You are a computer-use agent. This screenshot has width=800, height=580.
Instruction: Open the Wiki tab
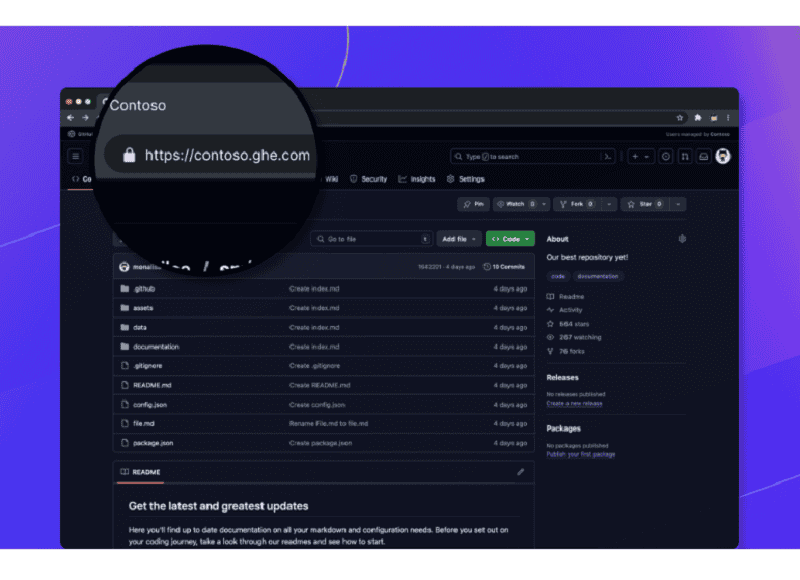332,179
